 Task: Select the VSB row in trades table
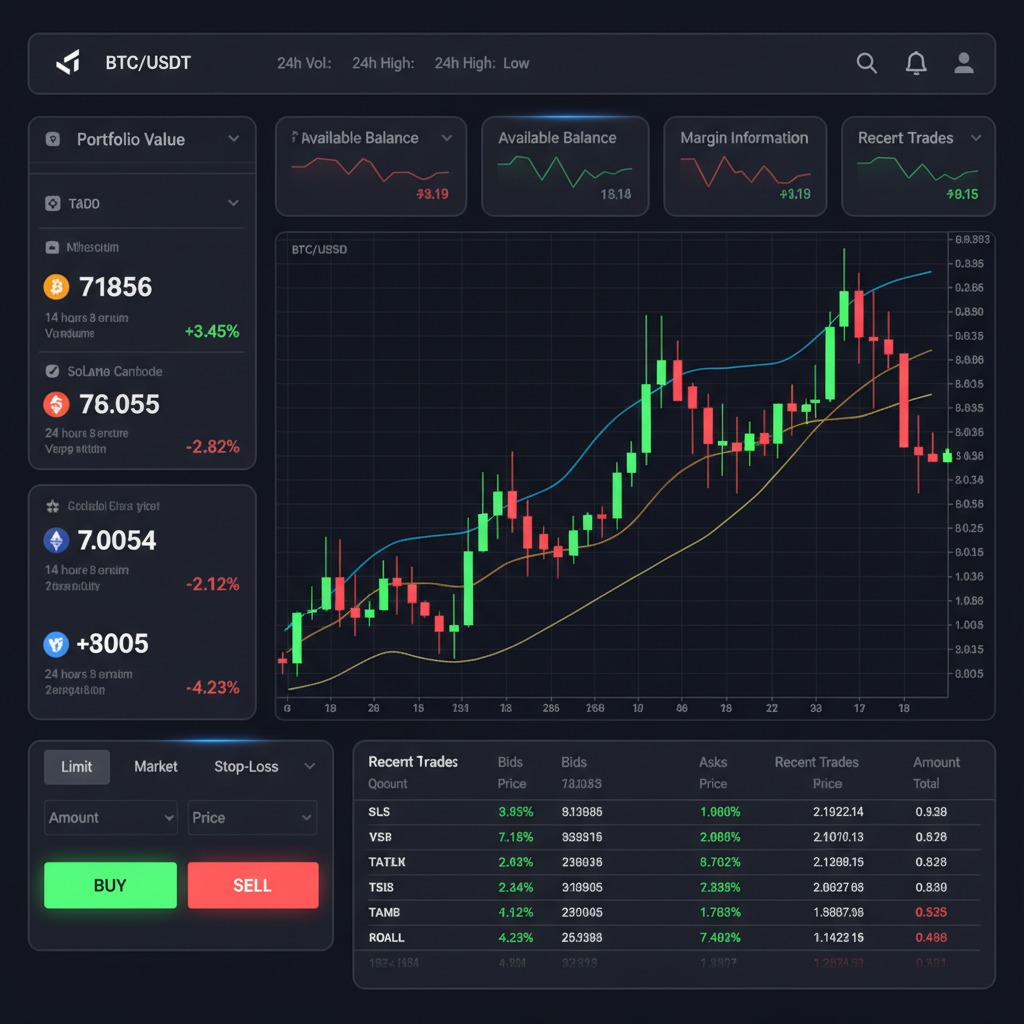[x=673, y=837]
